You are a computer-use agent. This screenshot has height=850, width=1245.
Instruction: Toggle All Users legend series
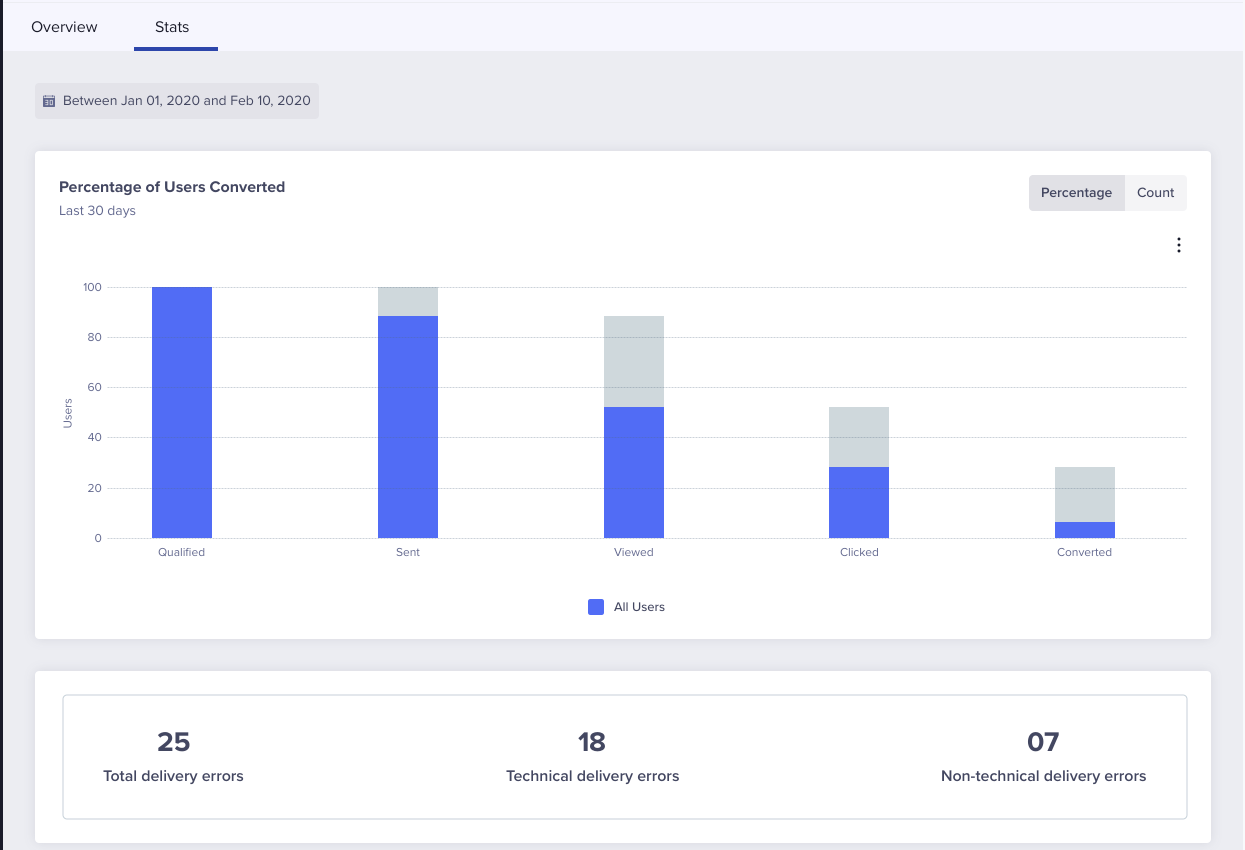pyautogui.click(x=596, y=607)
